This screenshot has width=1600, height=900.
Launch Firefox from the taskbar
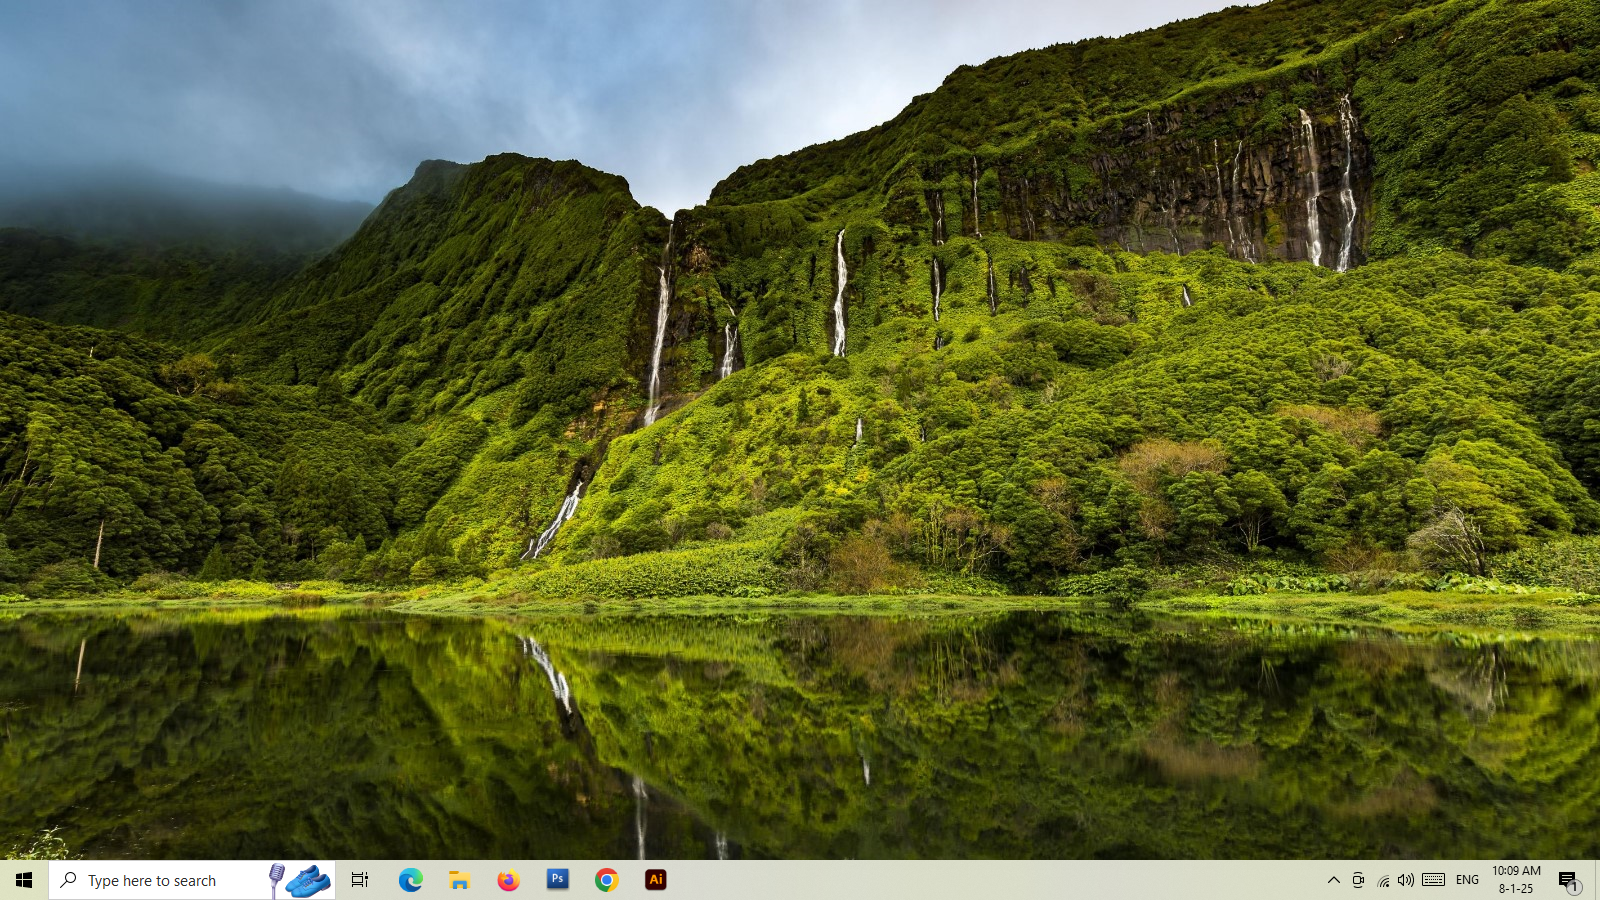(508, 880)
